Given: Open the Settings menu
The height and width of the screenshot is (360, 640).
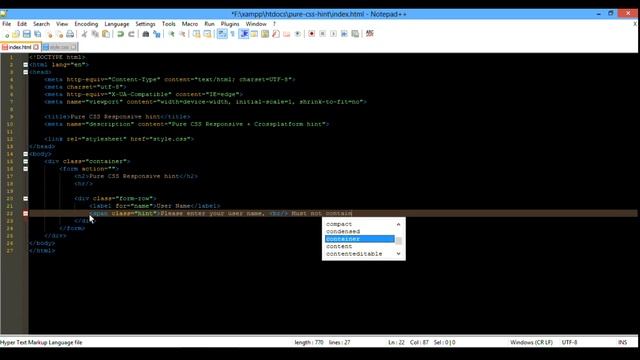Looking at the screenshot, I should pos(145,24).
